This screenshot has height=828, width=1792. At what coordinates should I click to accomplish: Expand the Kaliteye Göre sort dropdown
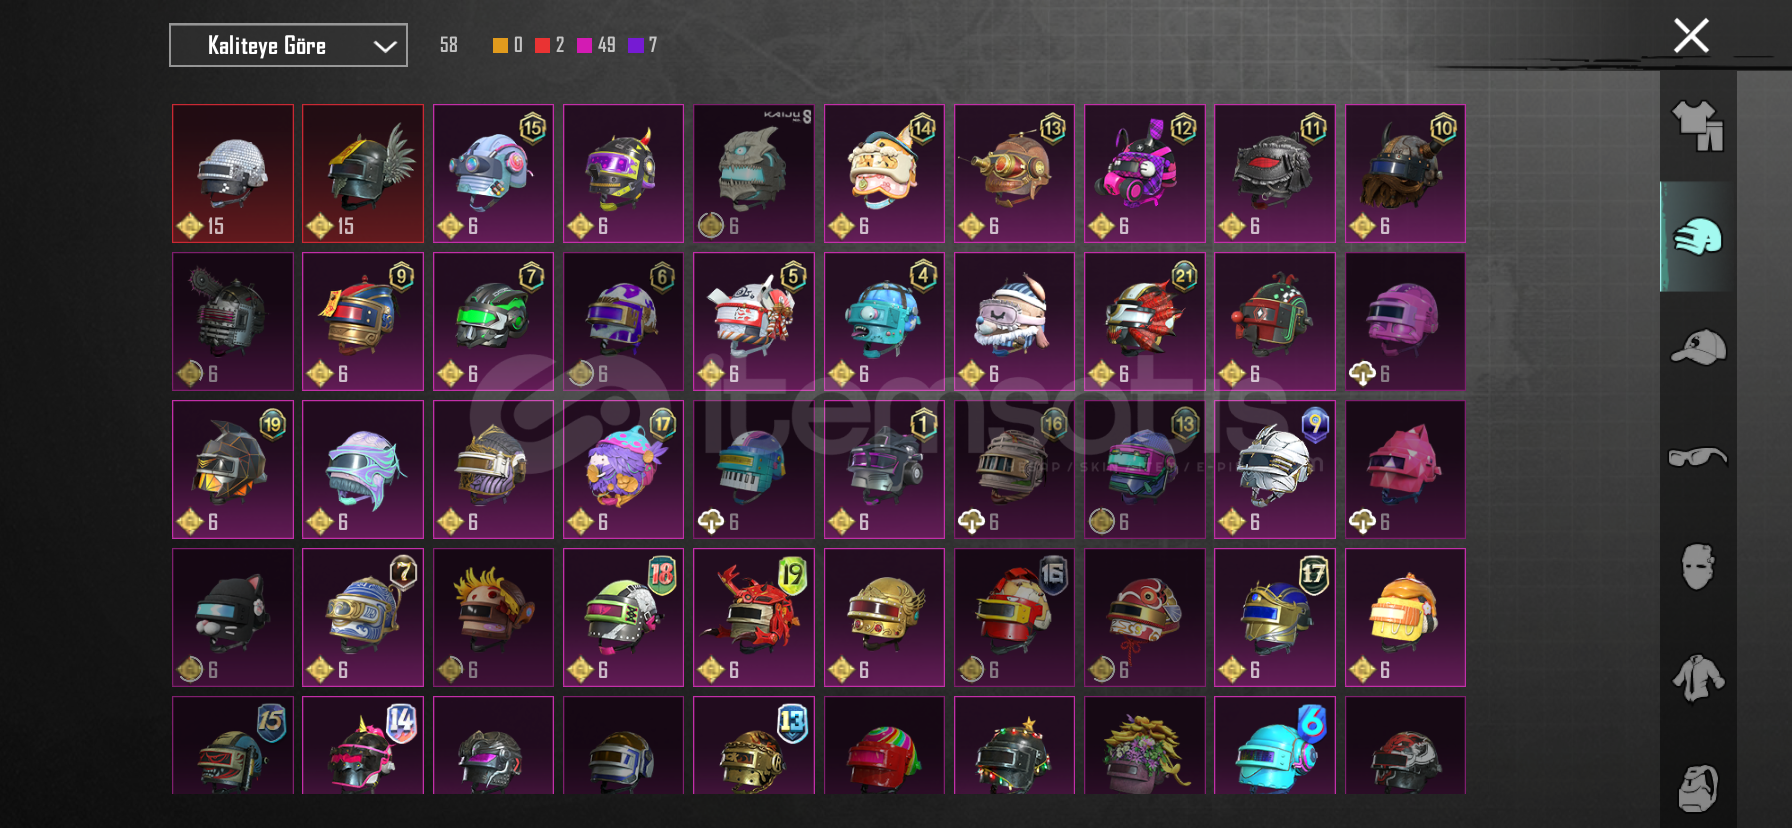coord(288,45)
